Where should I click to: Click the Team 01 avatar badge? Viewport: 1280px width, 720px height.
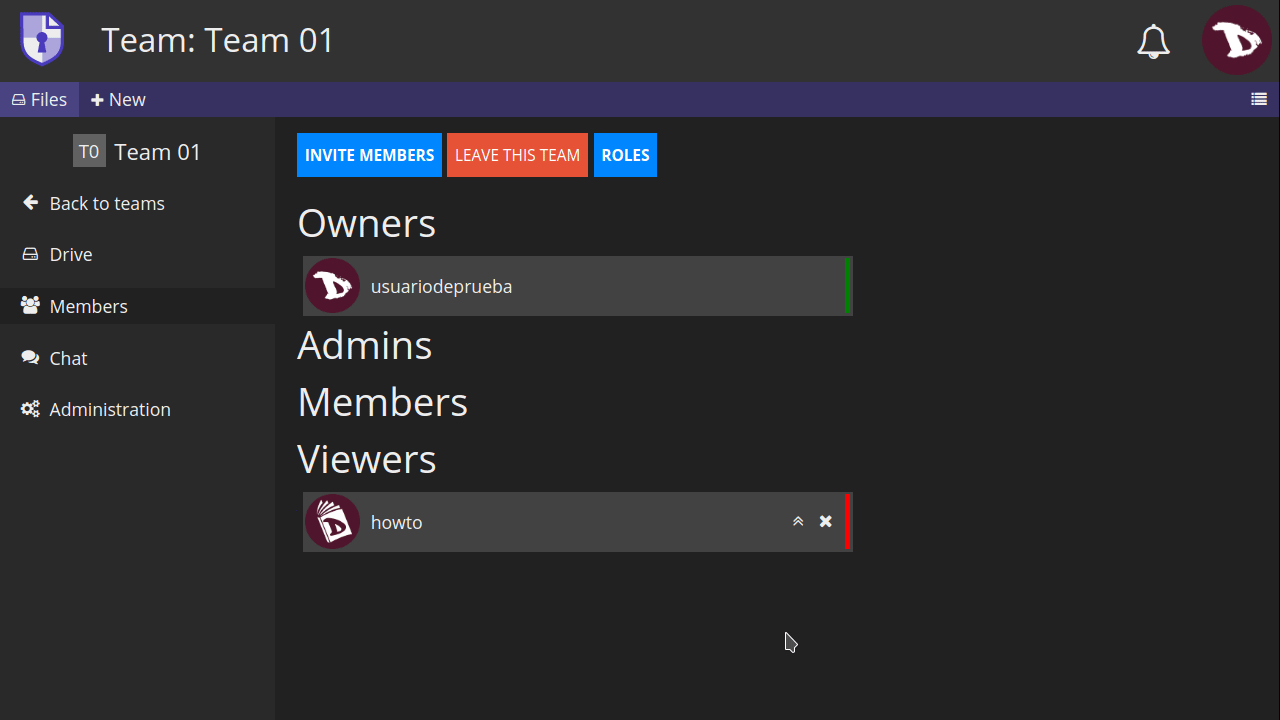(x=89, y=152)
